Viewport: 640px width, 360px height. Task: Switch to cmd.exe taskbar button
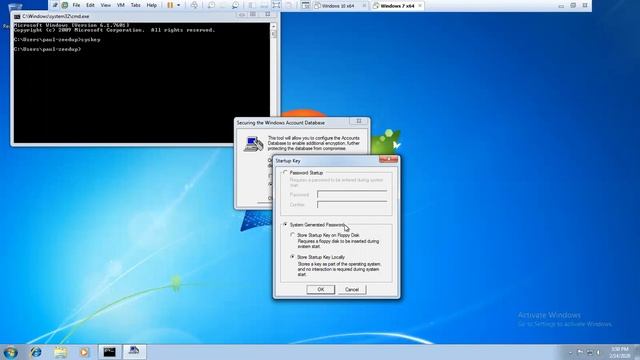click(x=109, y=352)
